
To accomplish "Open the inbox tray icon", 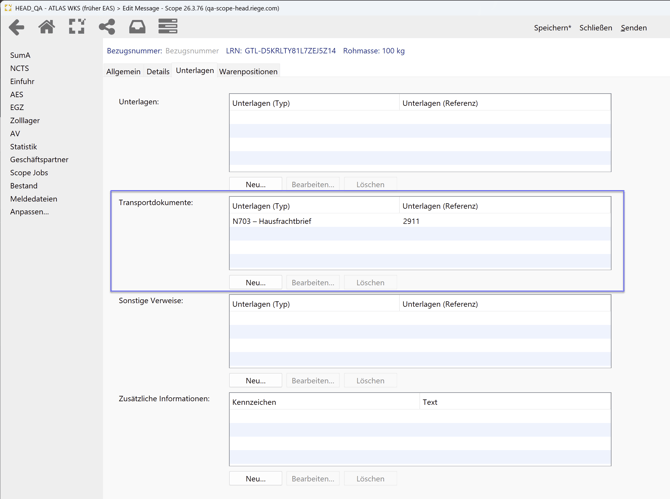I will tap(137, 27).
